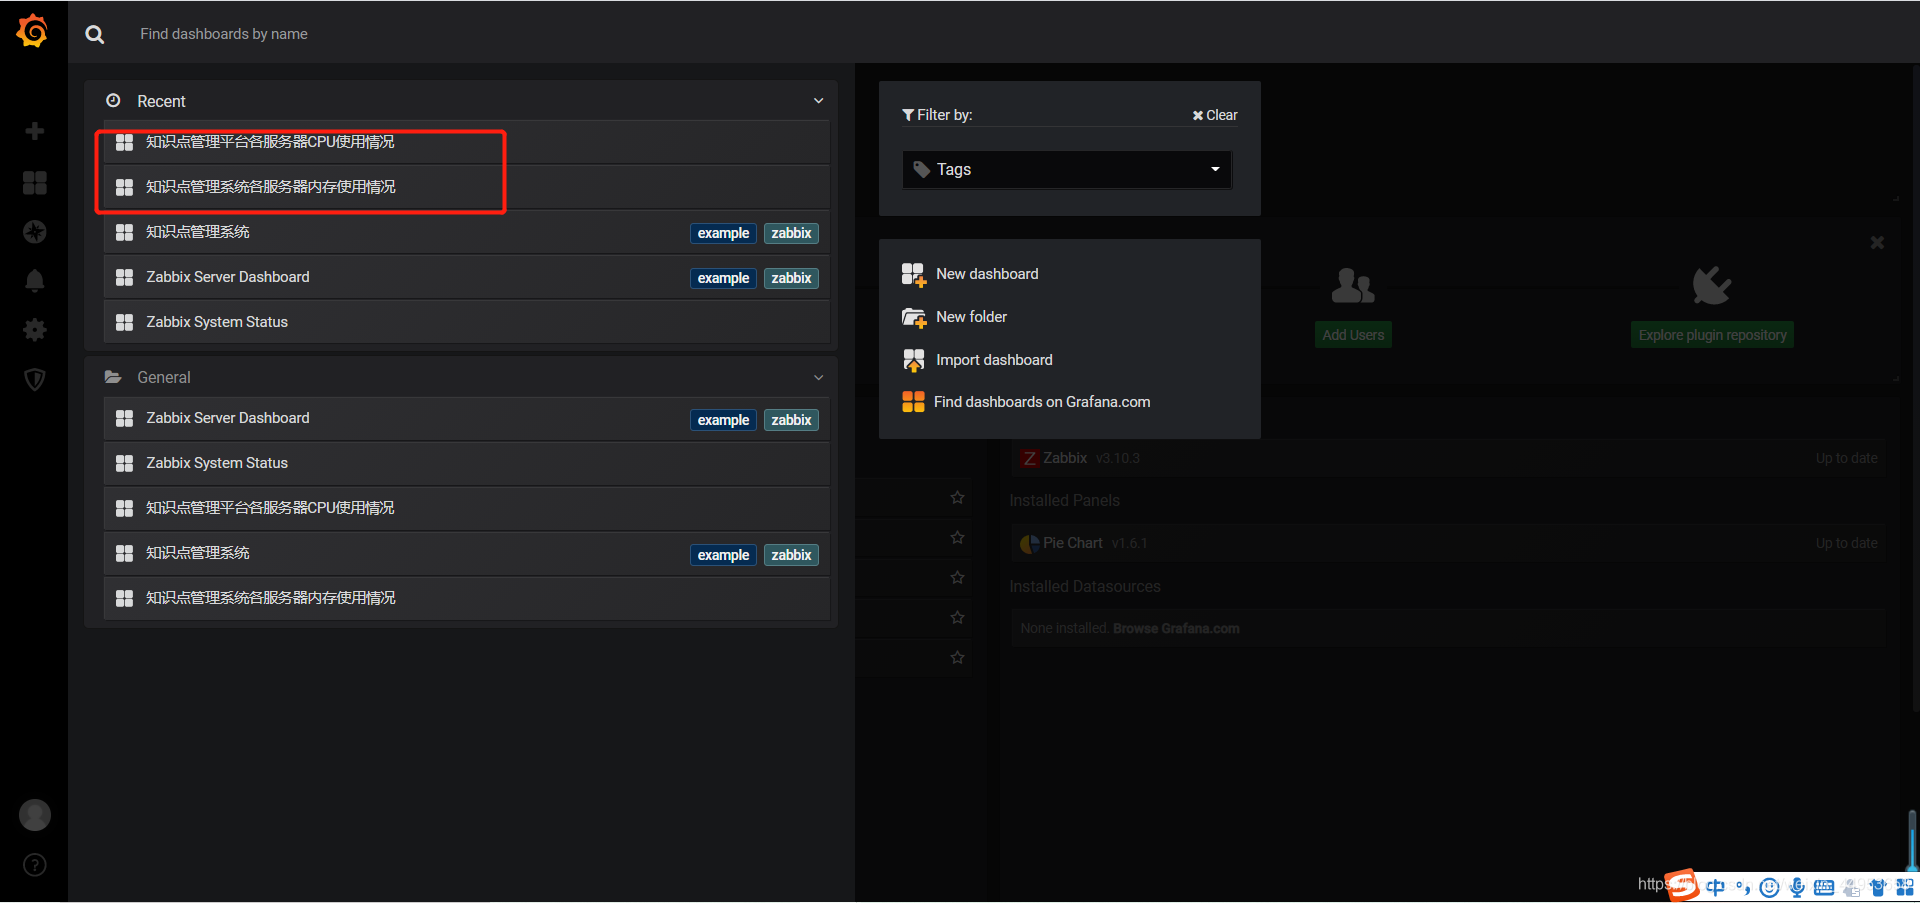Click New folder option
1920x903 pixels.
[970, 317]
